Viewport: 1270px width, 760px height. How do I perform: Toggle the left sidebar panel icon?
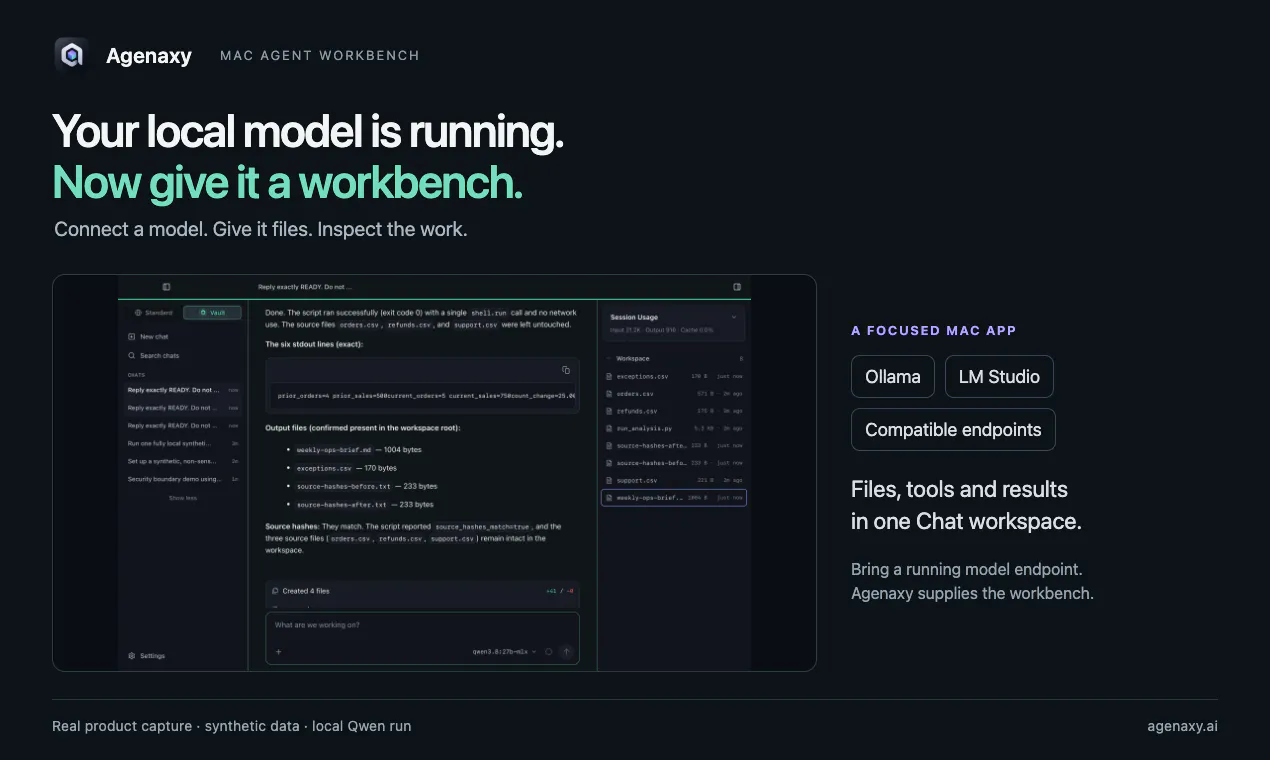166,287
